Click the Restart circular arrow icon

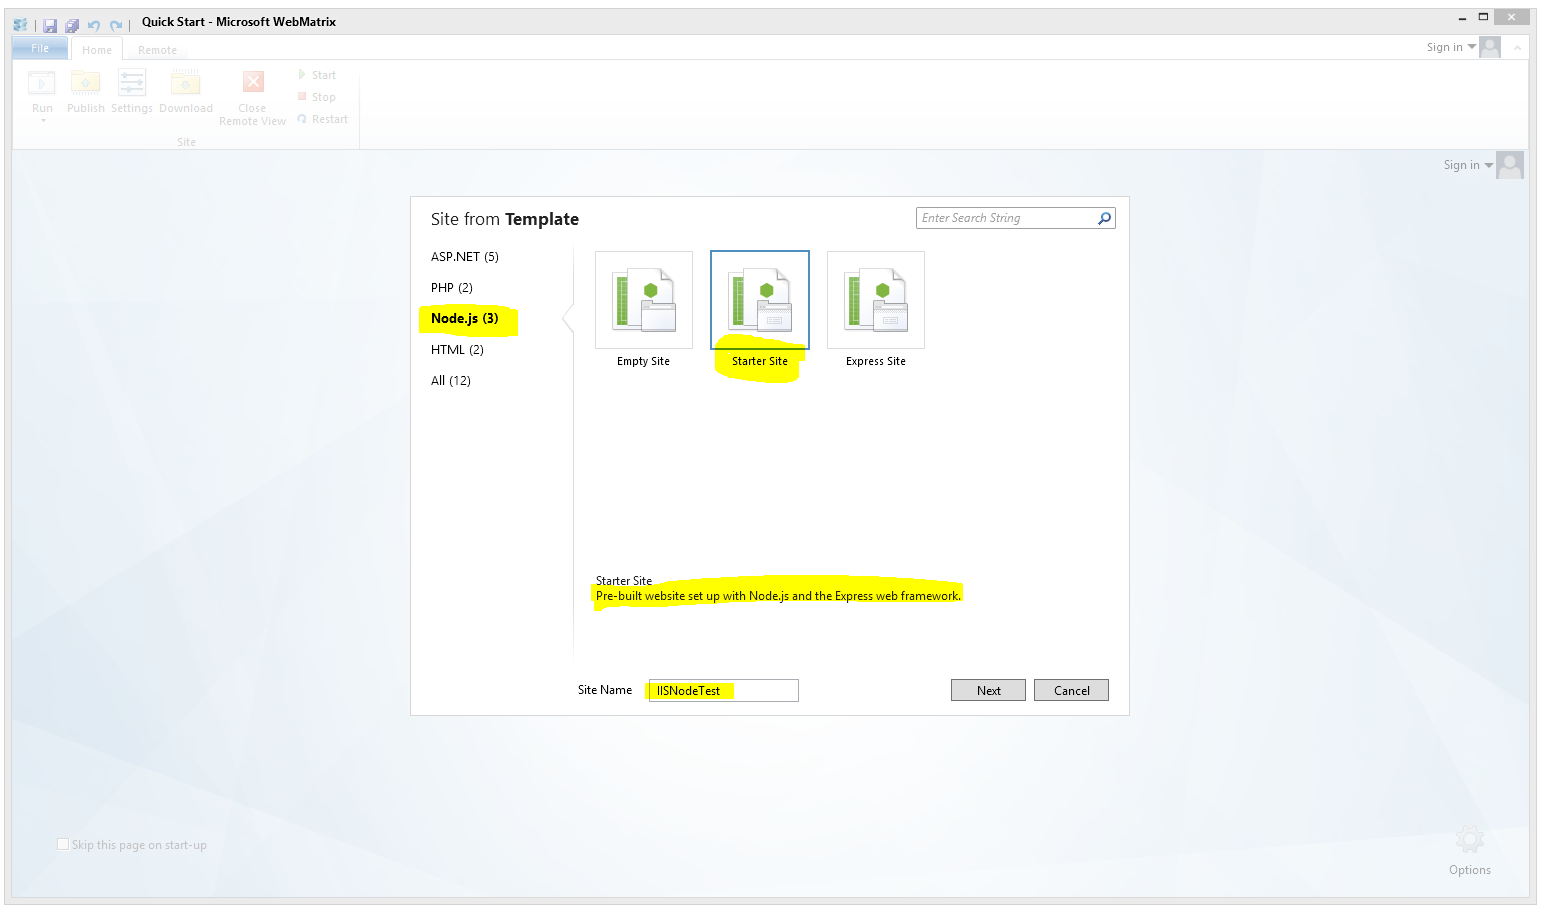pyautogui.click(x=302, y=119)
